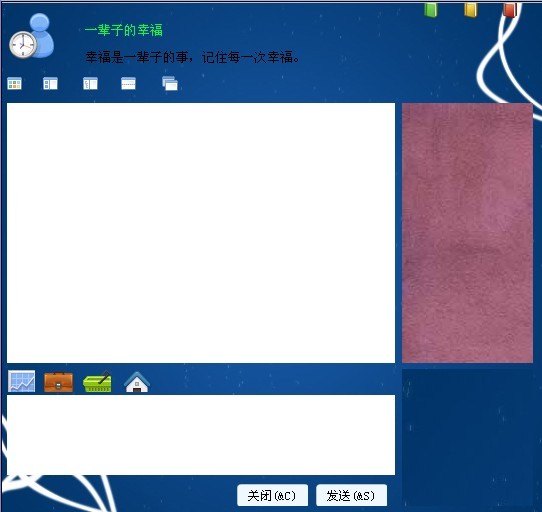Click the yellow book icon
The width and height of the screenshot is (542, 512).
coord(471,10)
